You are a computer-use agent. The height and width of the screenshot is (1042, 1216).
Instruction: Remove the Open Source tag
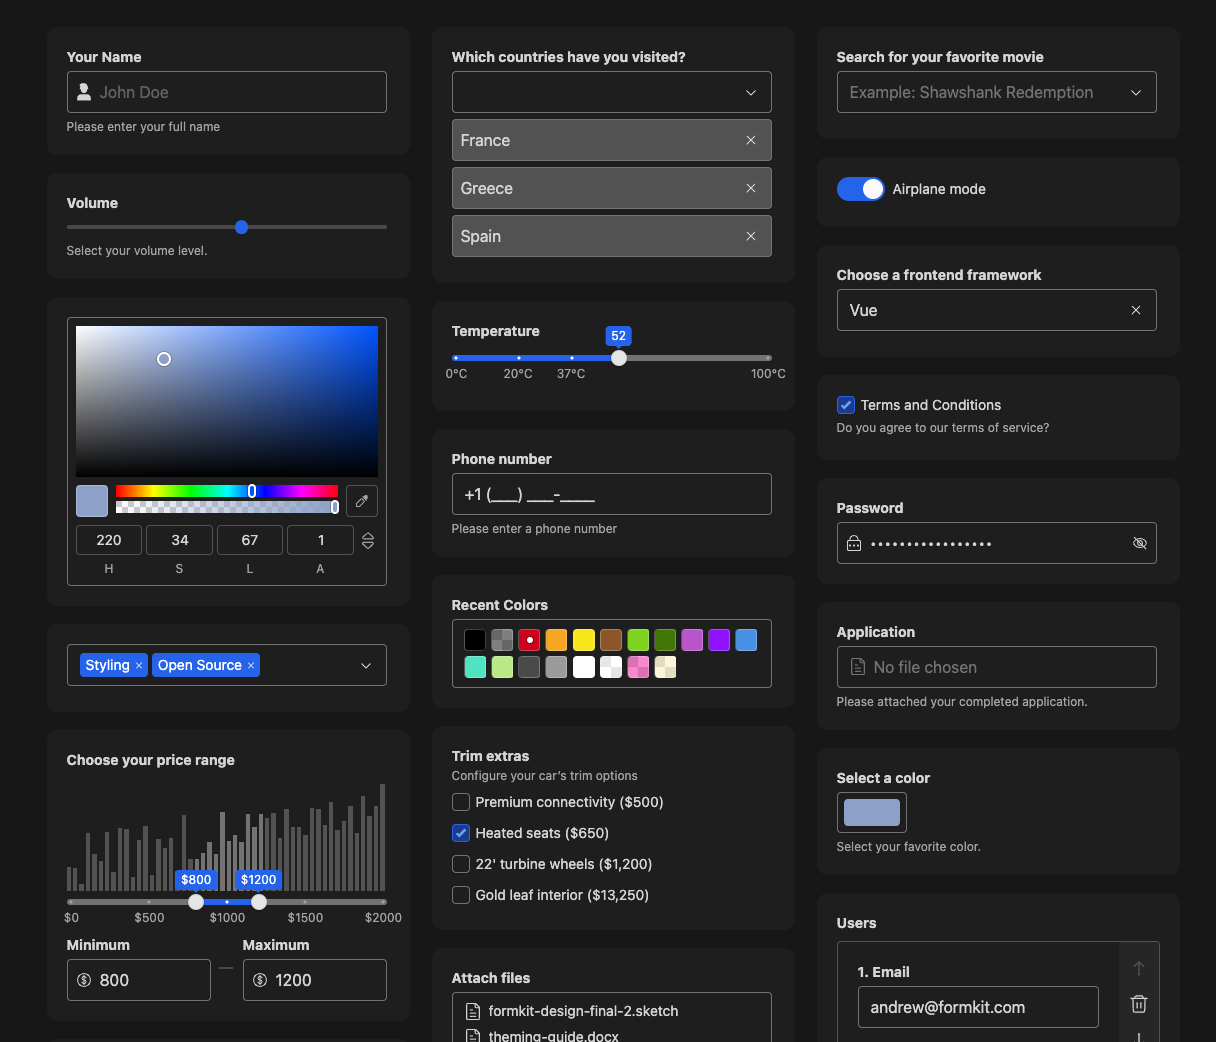pos(251,666)
